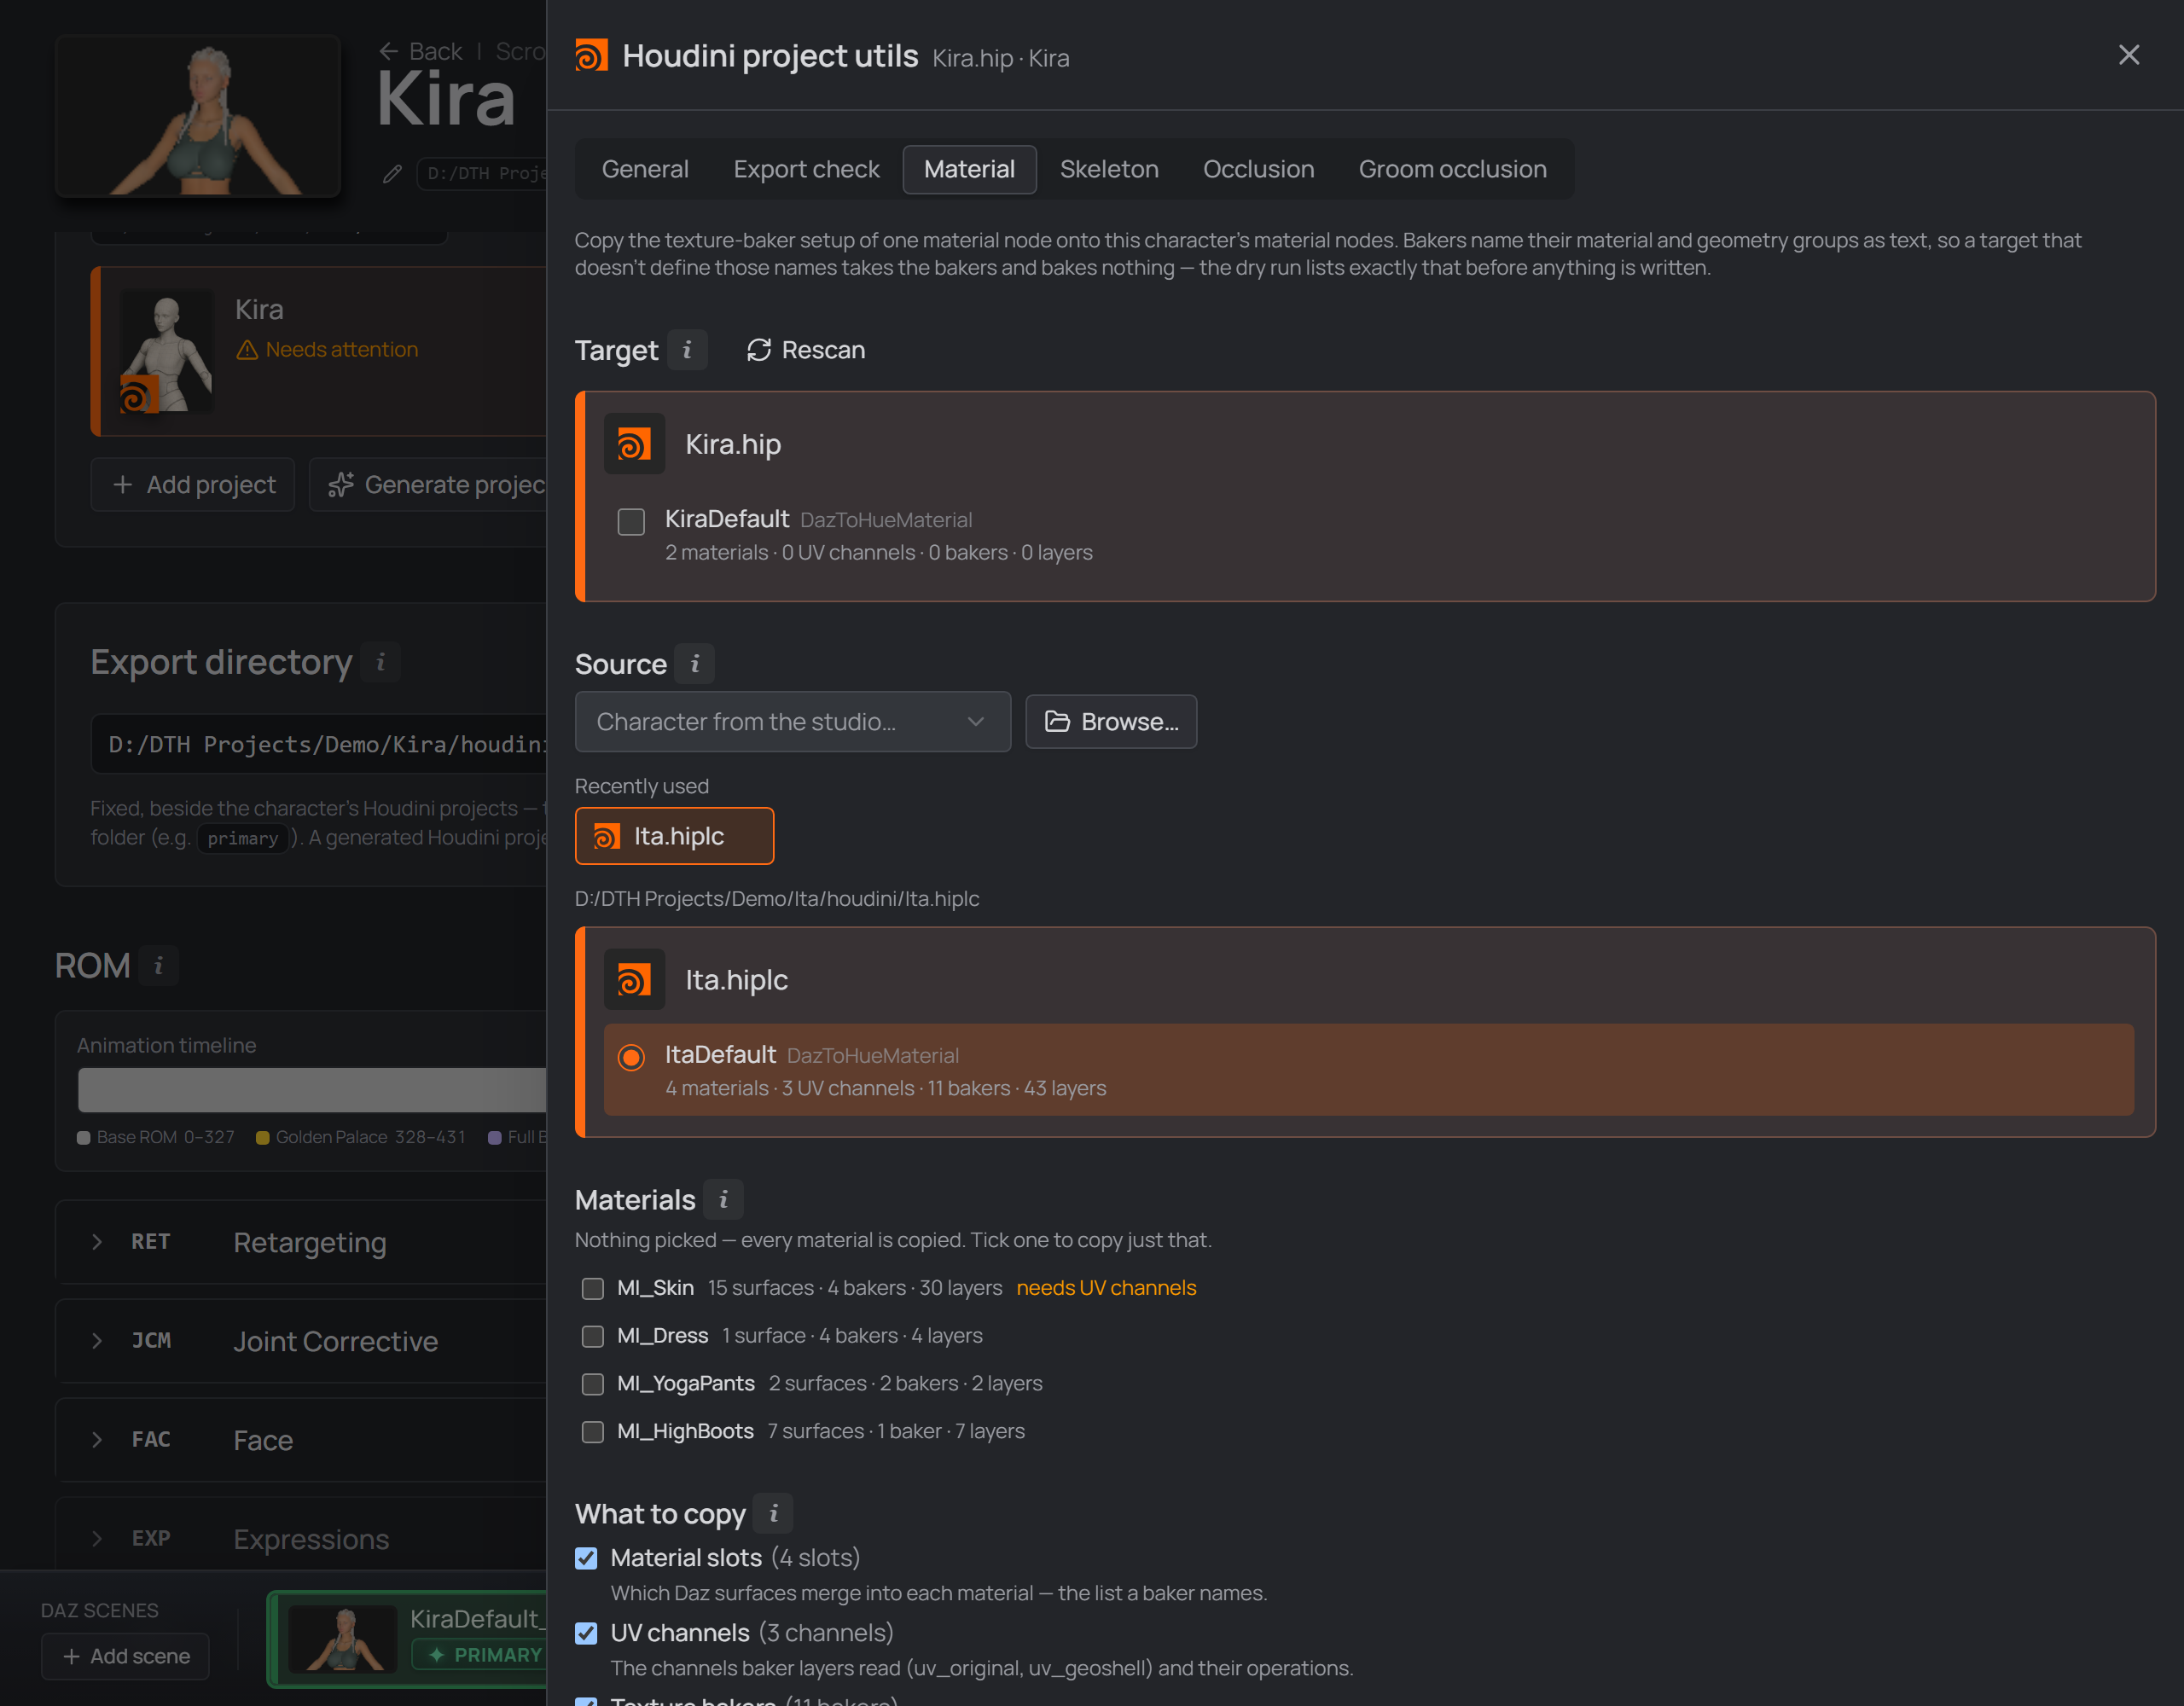
Task: Tick the MI_HighBoots material checkbox
Action: pos(593,1431)
